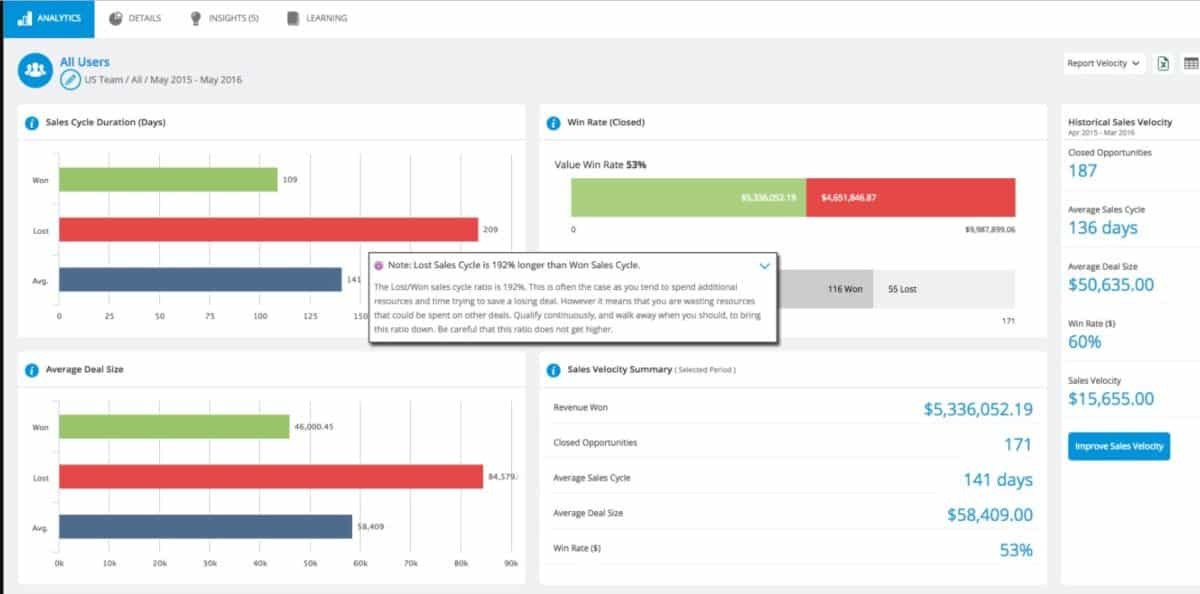Click info icon beside Average Deal Size
The height and width of the screenshot is (594, 1200).
click(31, 370)
